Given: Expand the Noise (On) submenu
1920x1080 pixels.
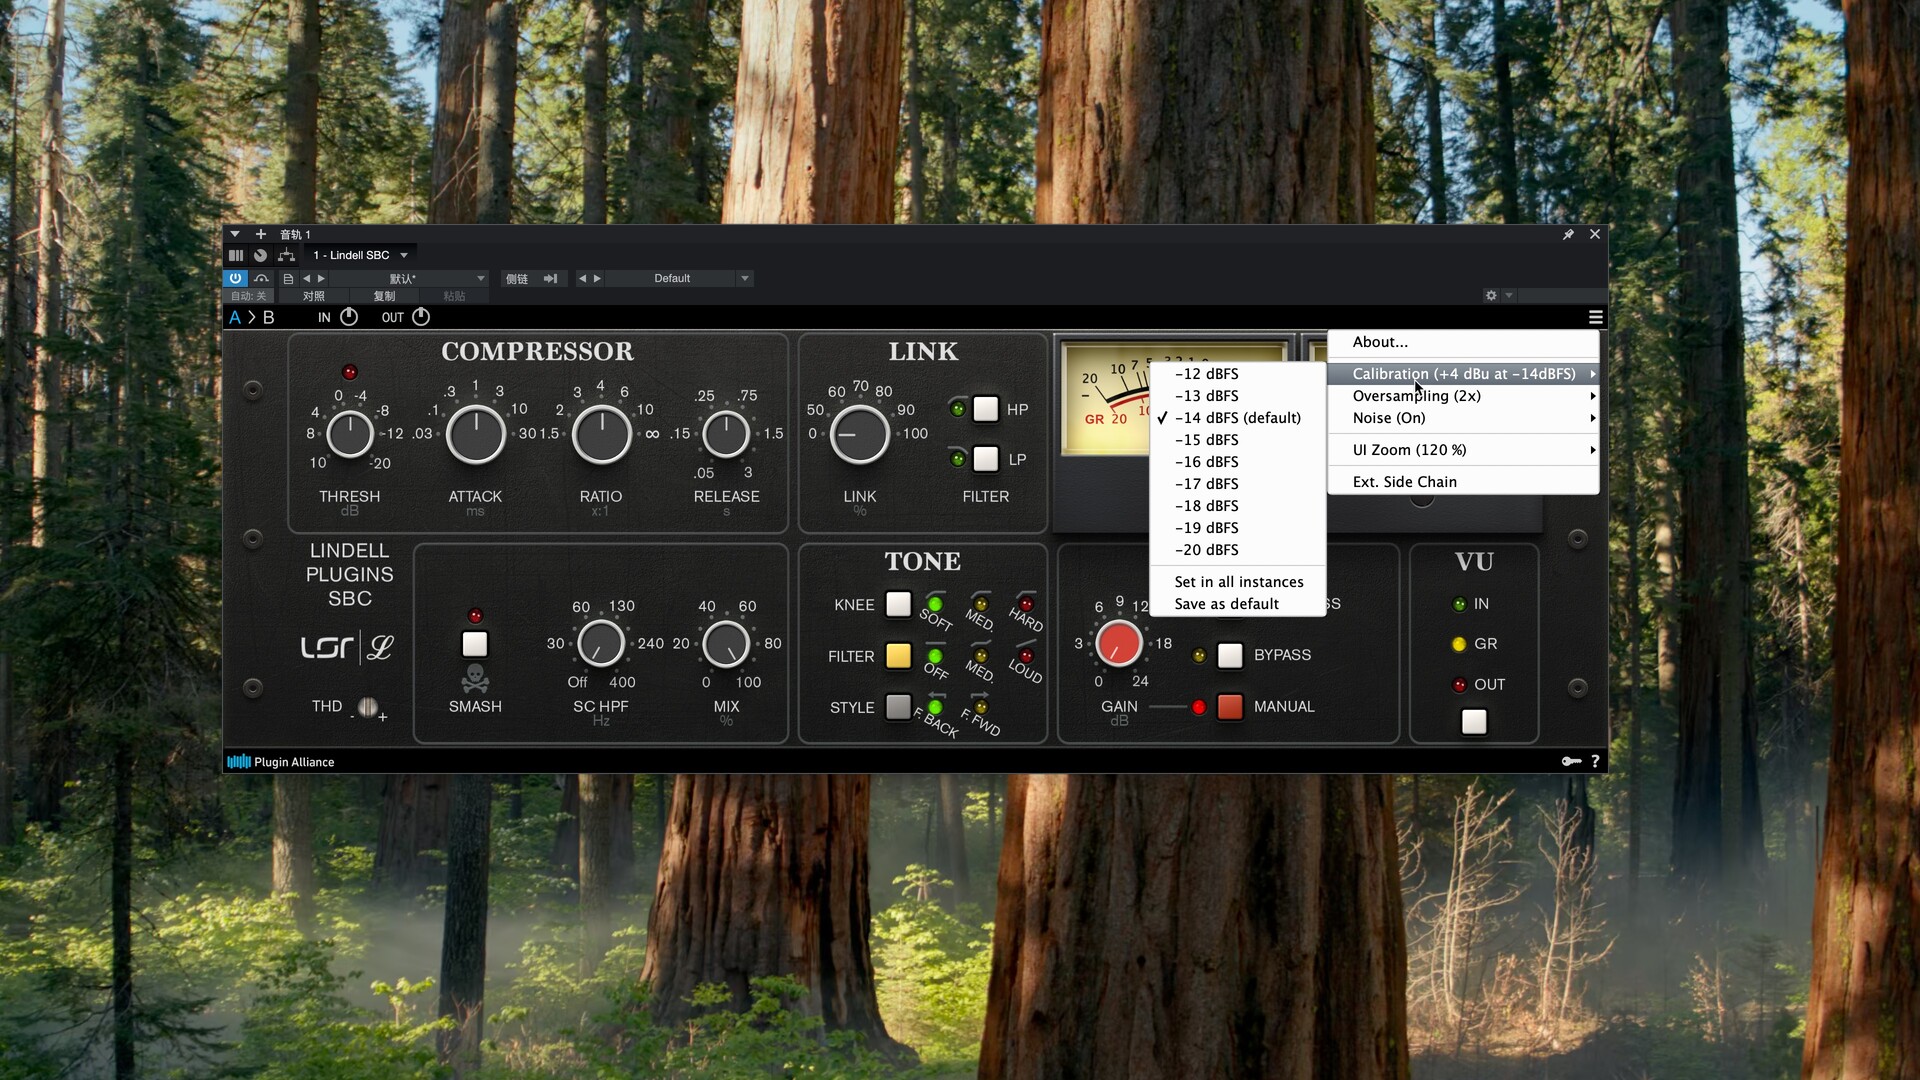Looking at the screenshot, I should click(x=1463, y=418).
